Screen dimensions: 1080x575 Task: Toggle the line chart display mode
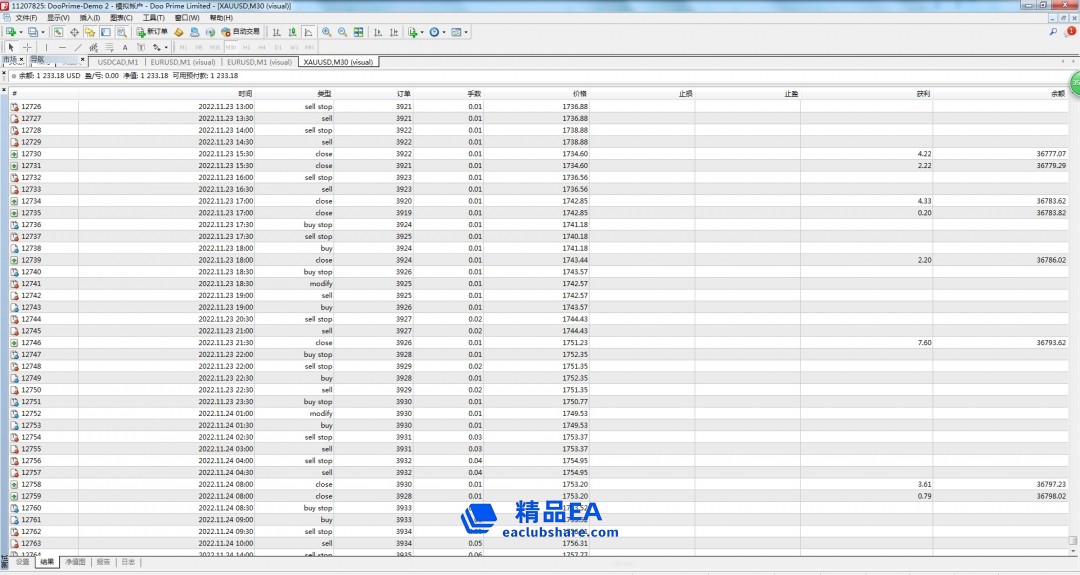309,32
